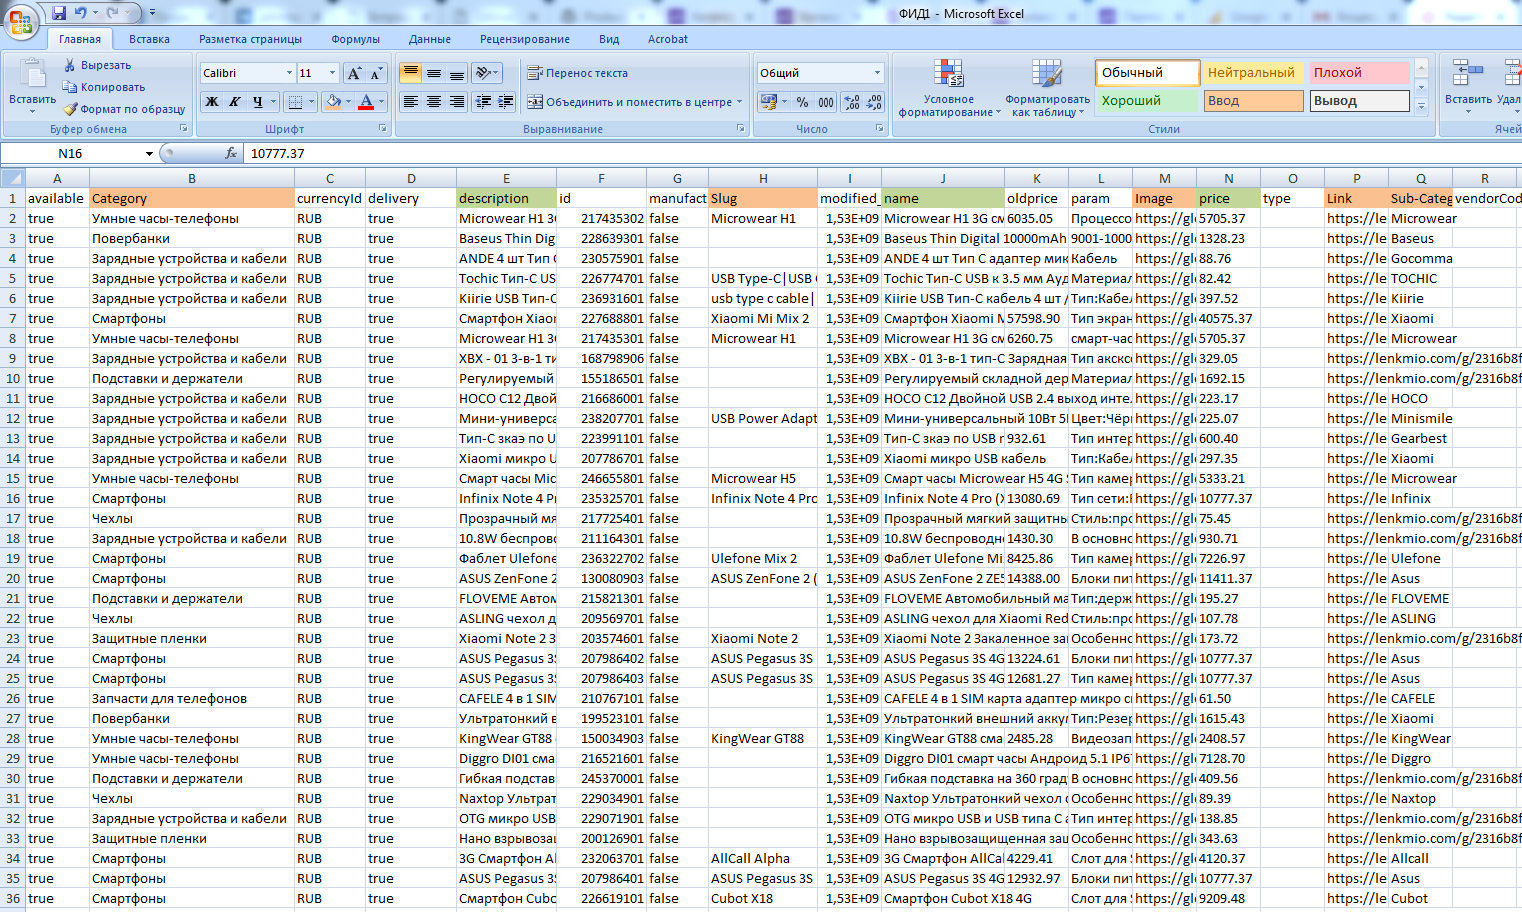Undo the last action

81,13
